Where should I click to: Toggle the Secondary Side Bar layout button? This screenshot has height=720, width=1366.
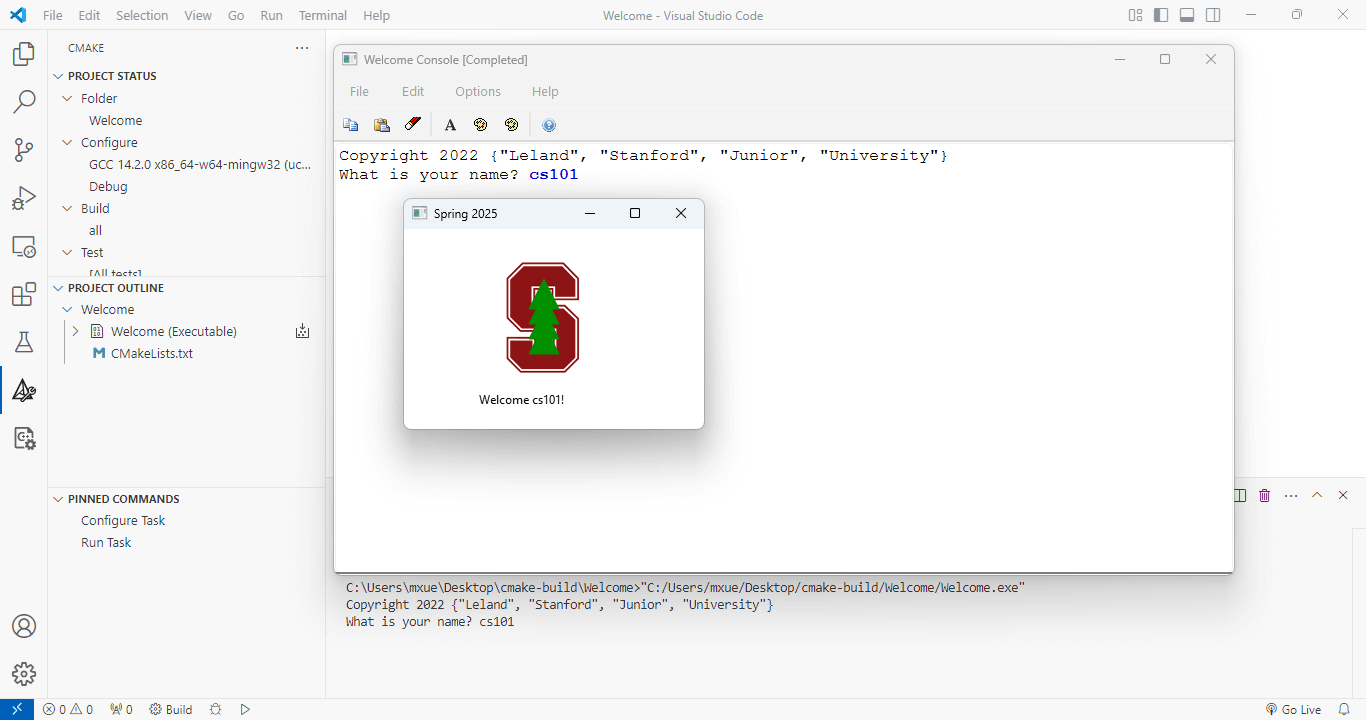(1213, 15)
